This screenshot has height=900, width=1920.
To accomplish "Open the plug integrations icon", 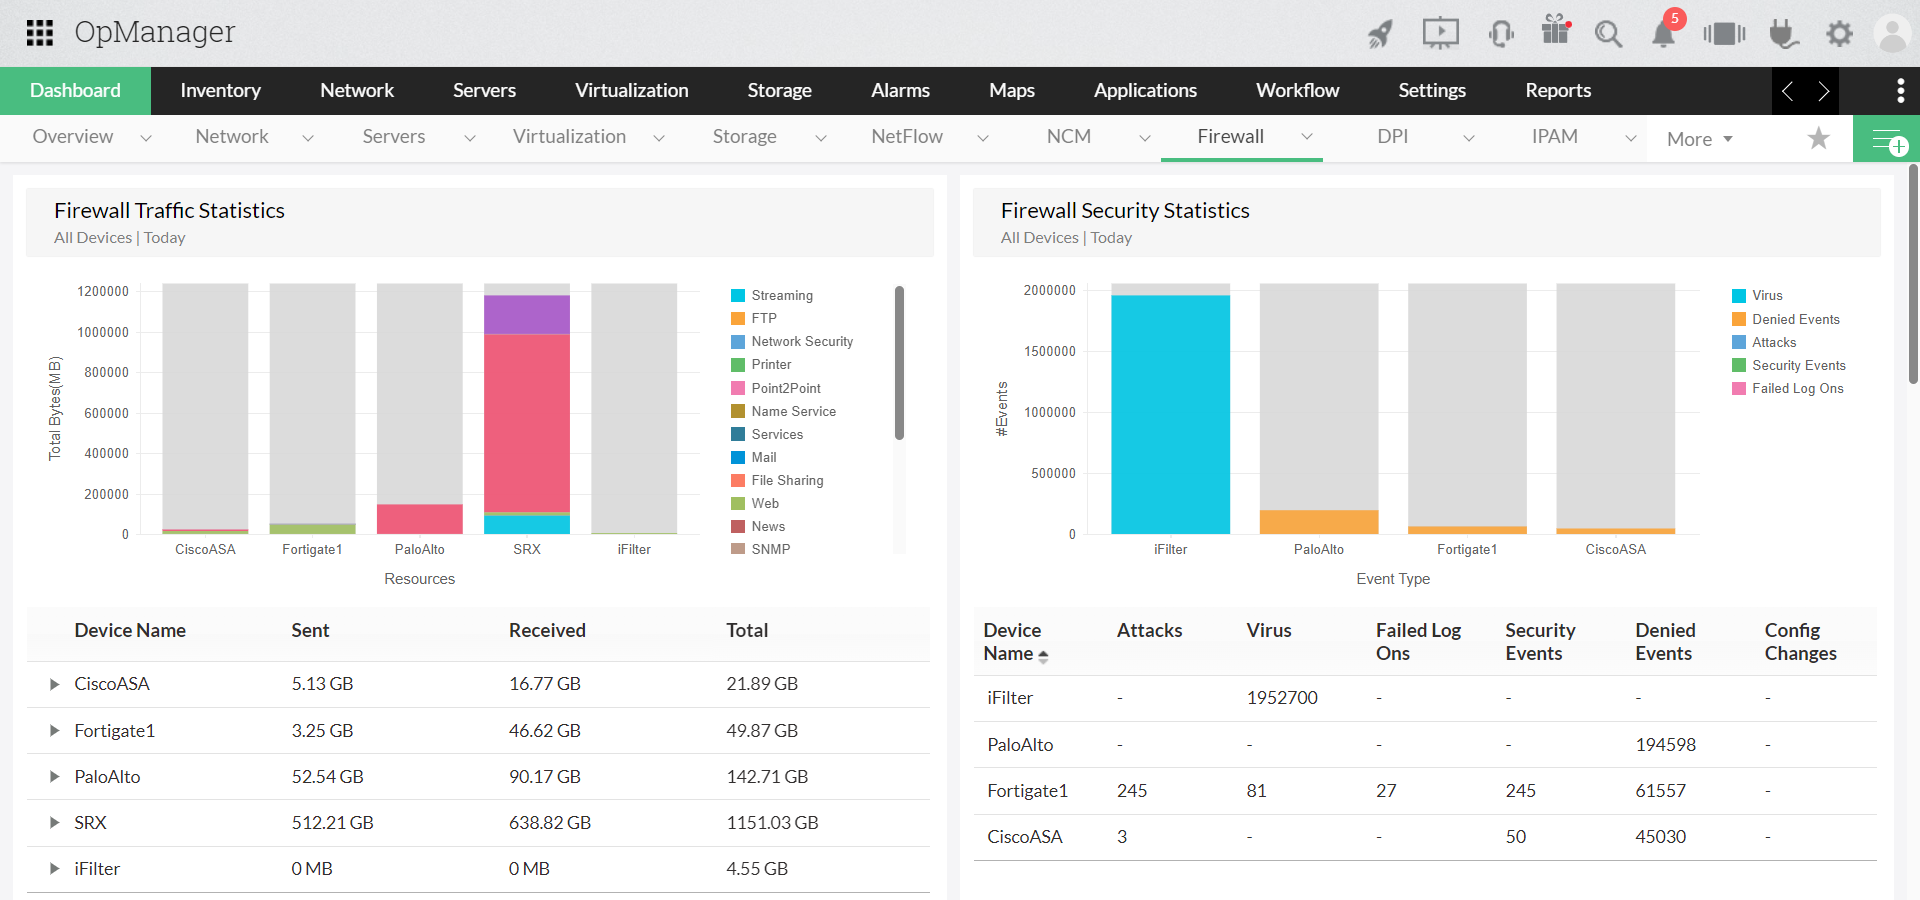I will [x=1783, y=34].
